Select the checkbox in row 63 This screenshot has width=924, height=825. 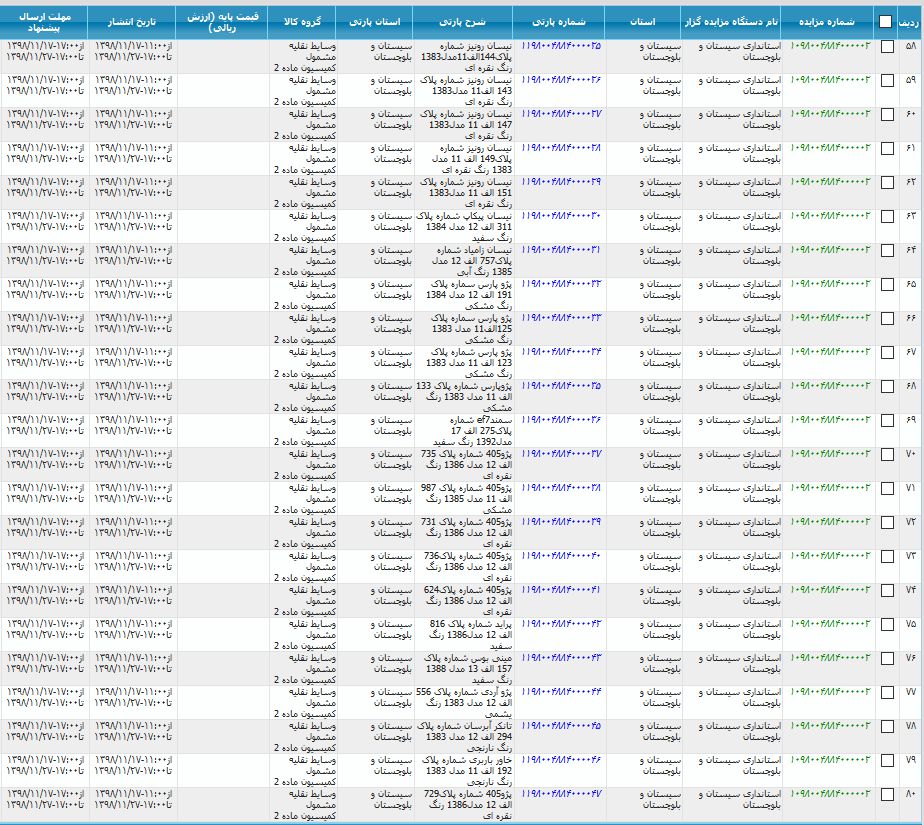887,216
